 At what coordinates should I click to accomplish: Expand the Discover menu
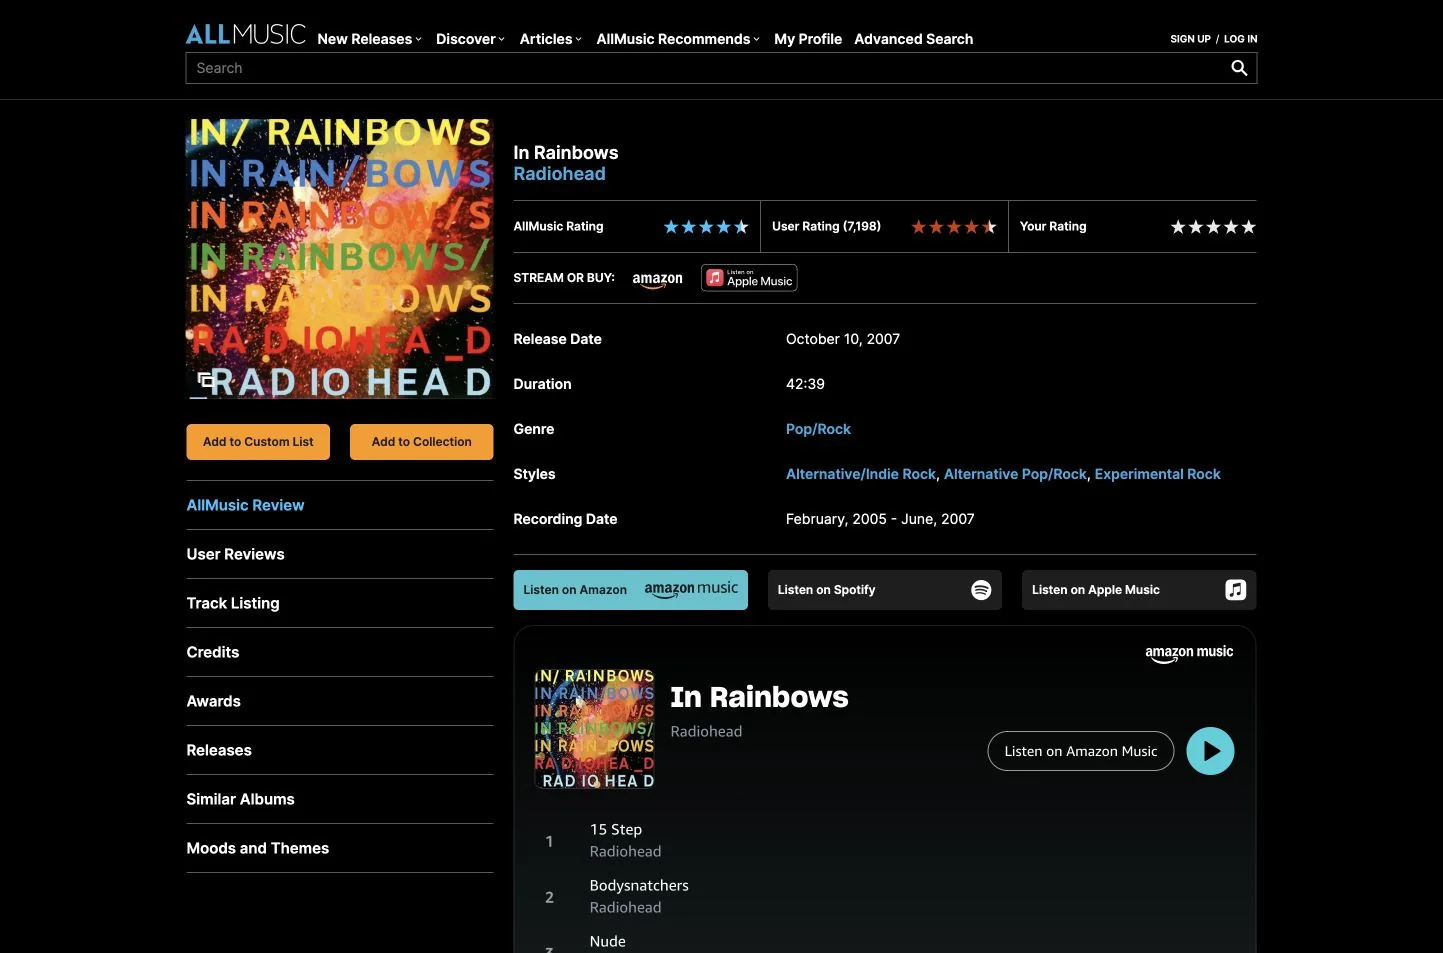point(470,39)
